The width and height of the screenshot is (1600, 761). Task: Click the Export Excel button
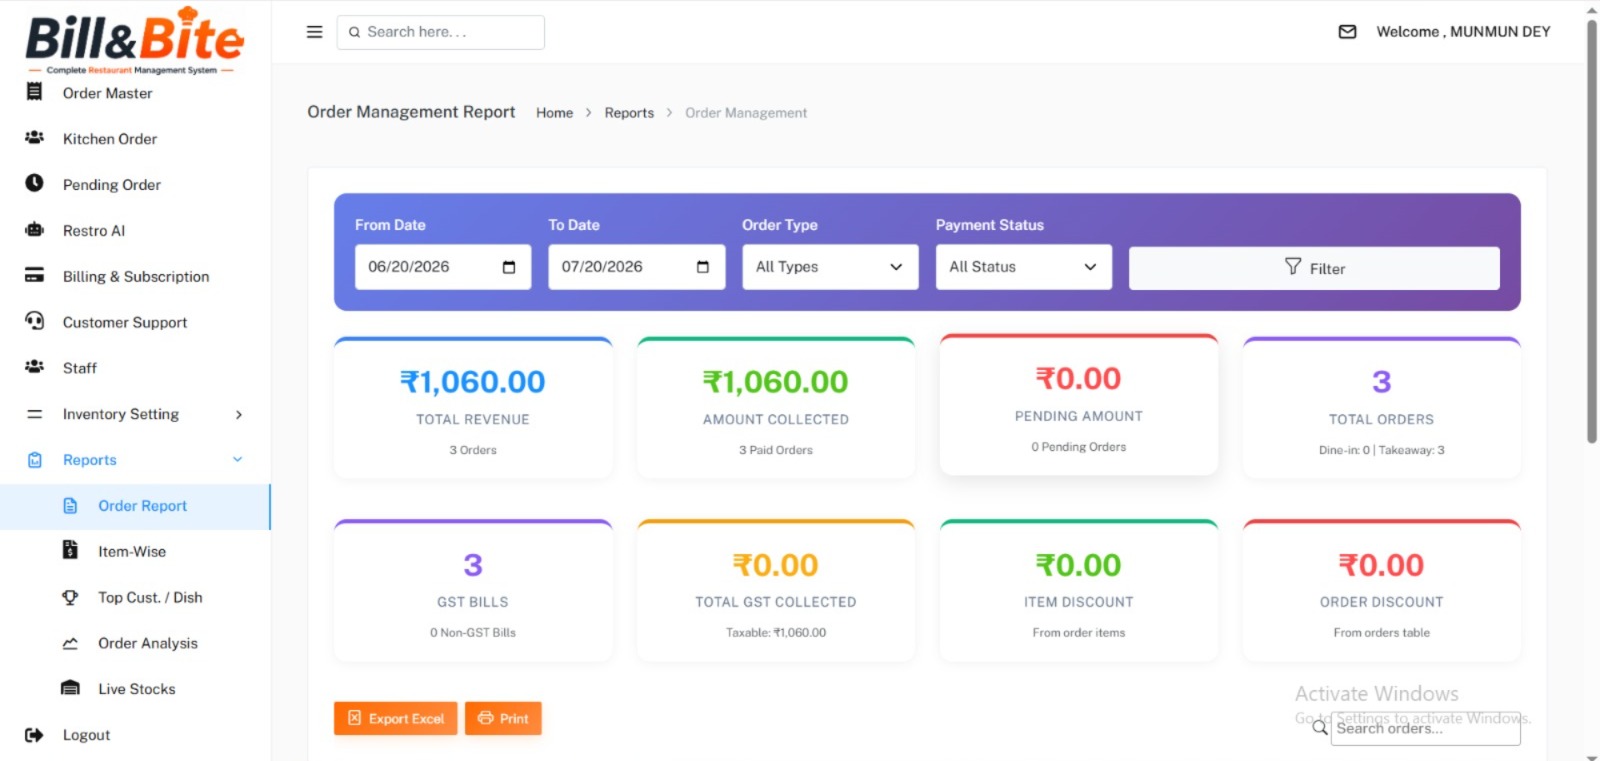click(x=396, y=718)
